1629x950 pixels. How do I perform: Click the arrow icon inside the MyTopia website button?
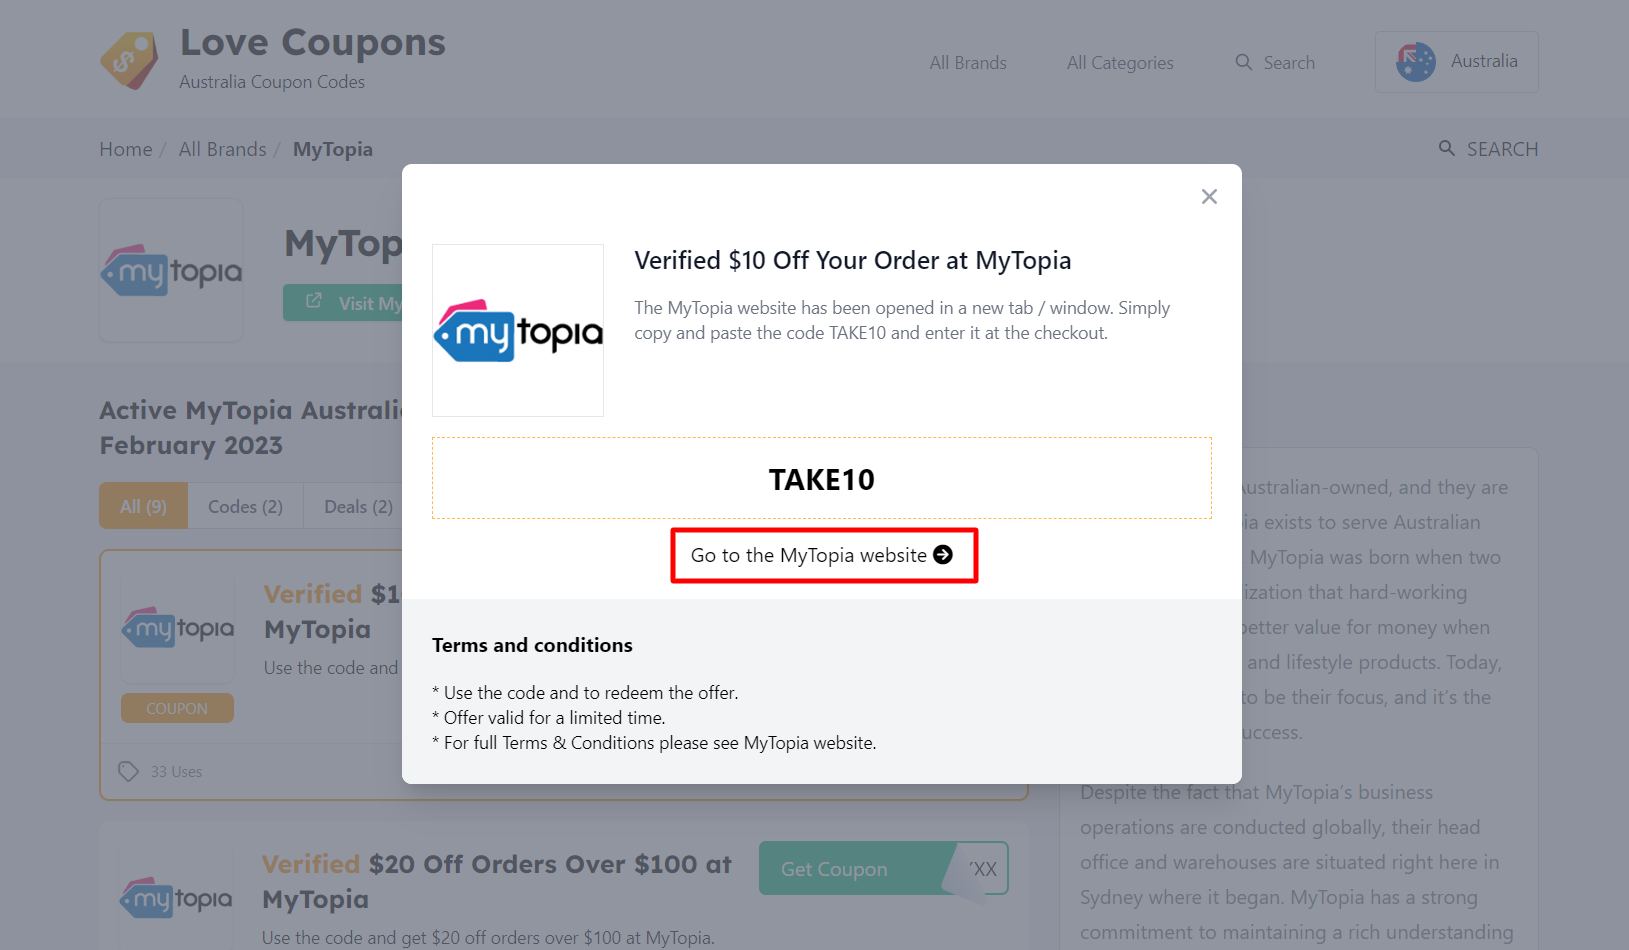click(x=942, y=555)
